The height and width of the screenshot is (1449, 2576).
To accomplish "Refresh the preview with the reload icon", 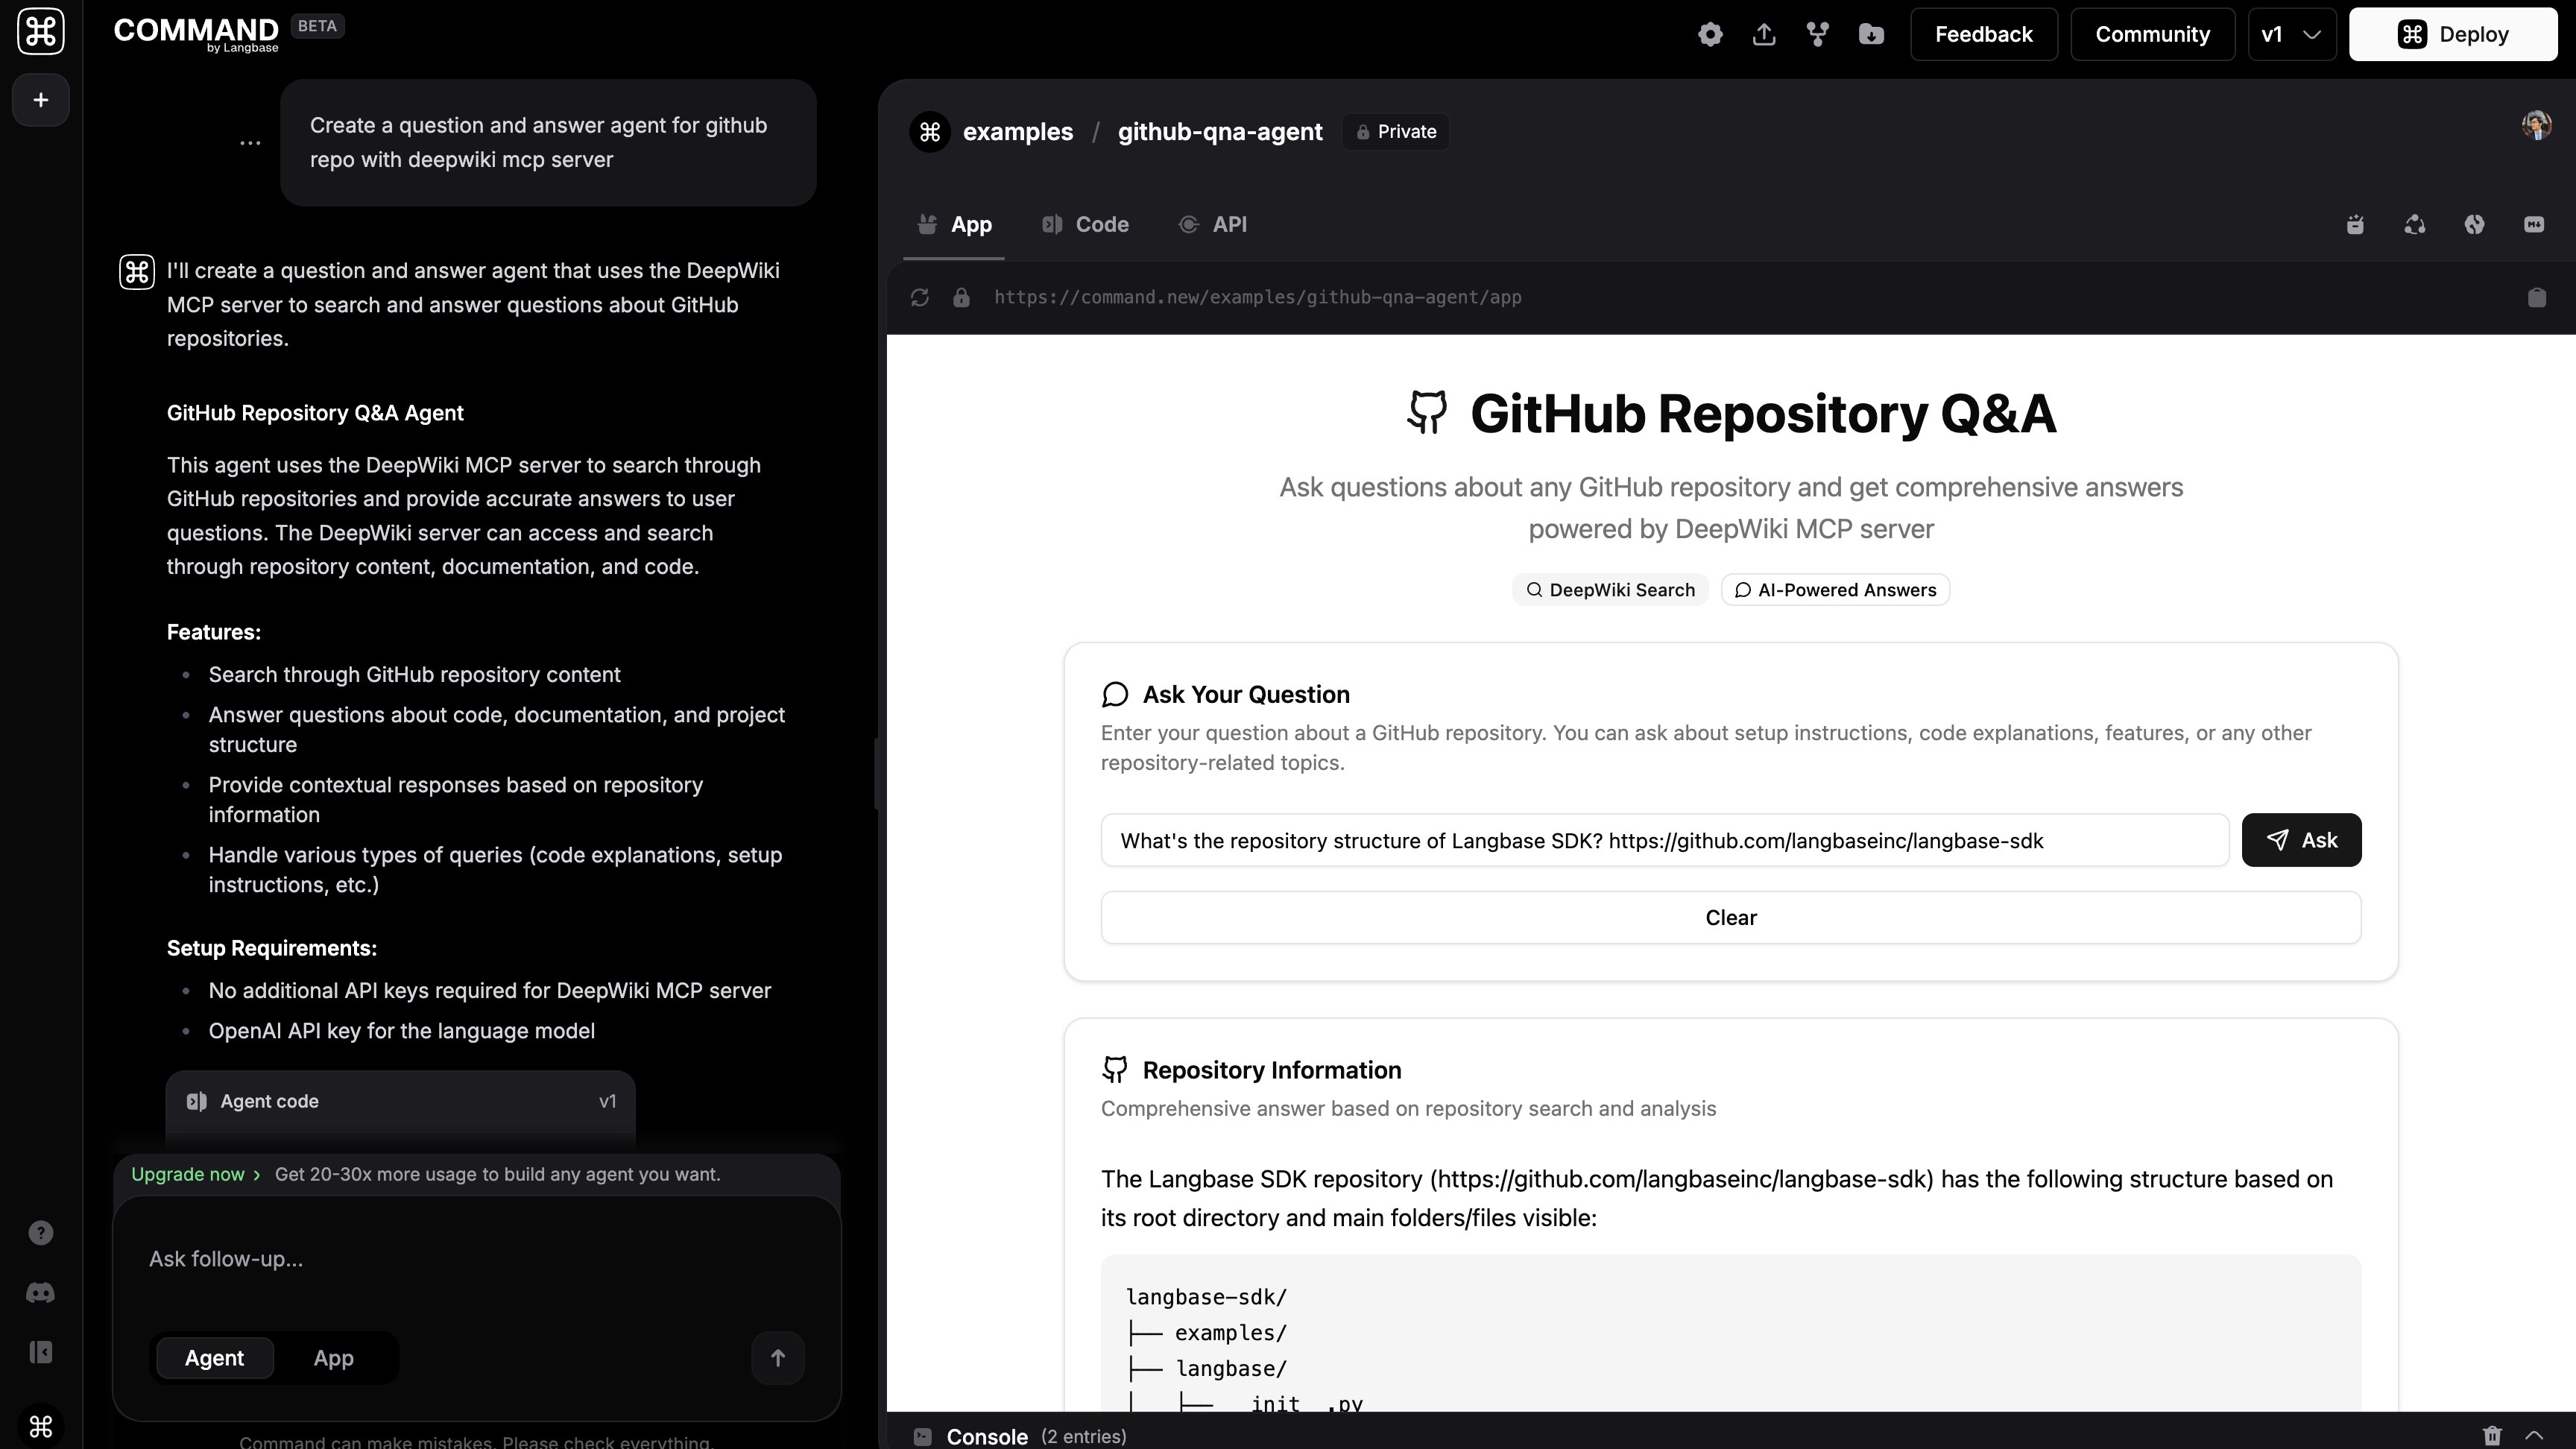I will coord(919,297).
